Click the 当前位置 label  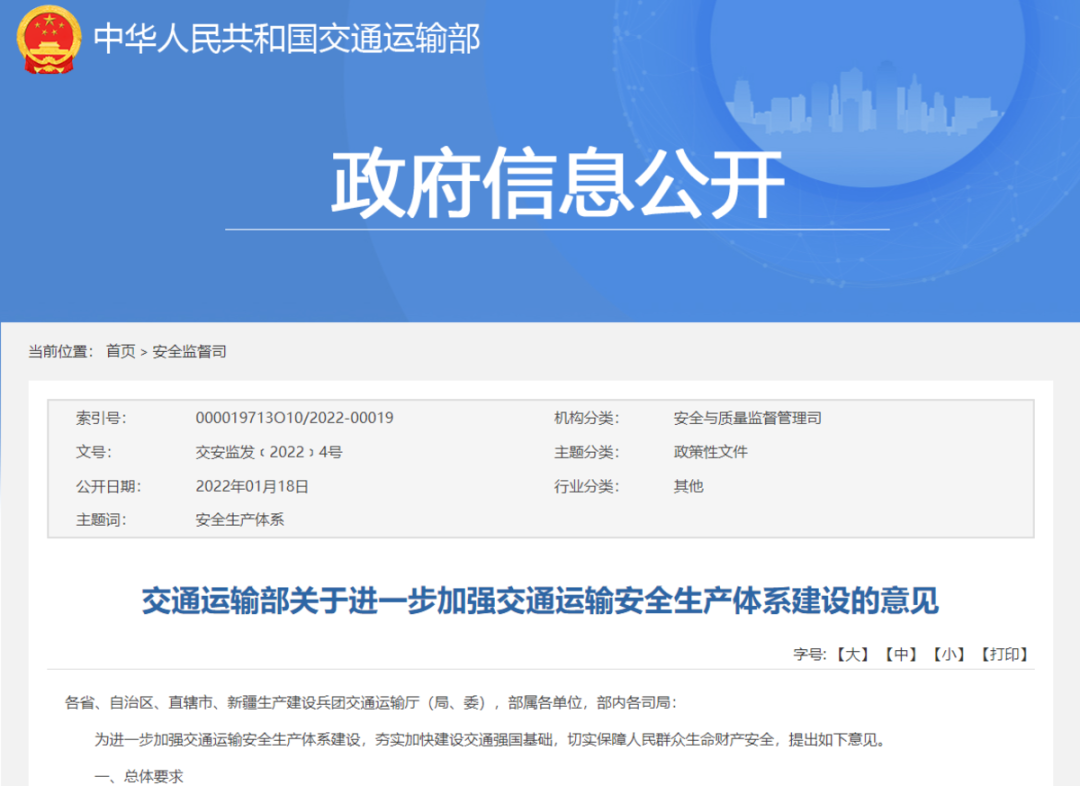coord(61,351)
